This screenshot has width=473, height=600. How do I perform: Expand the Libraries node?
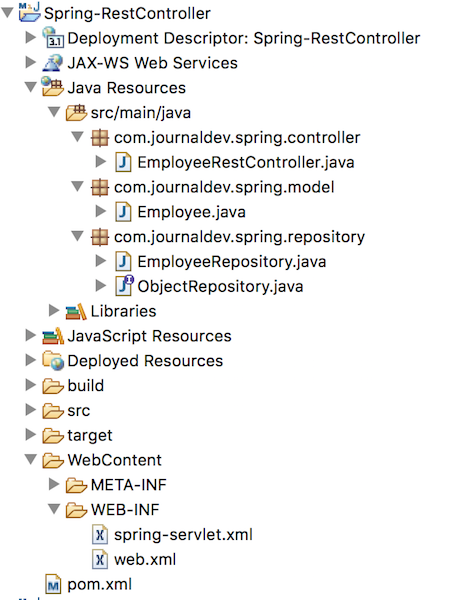click(54, 310)
